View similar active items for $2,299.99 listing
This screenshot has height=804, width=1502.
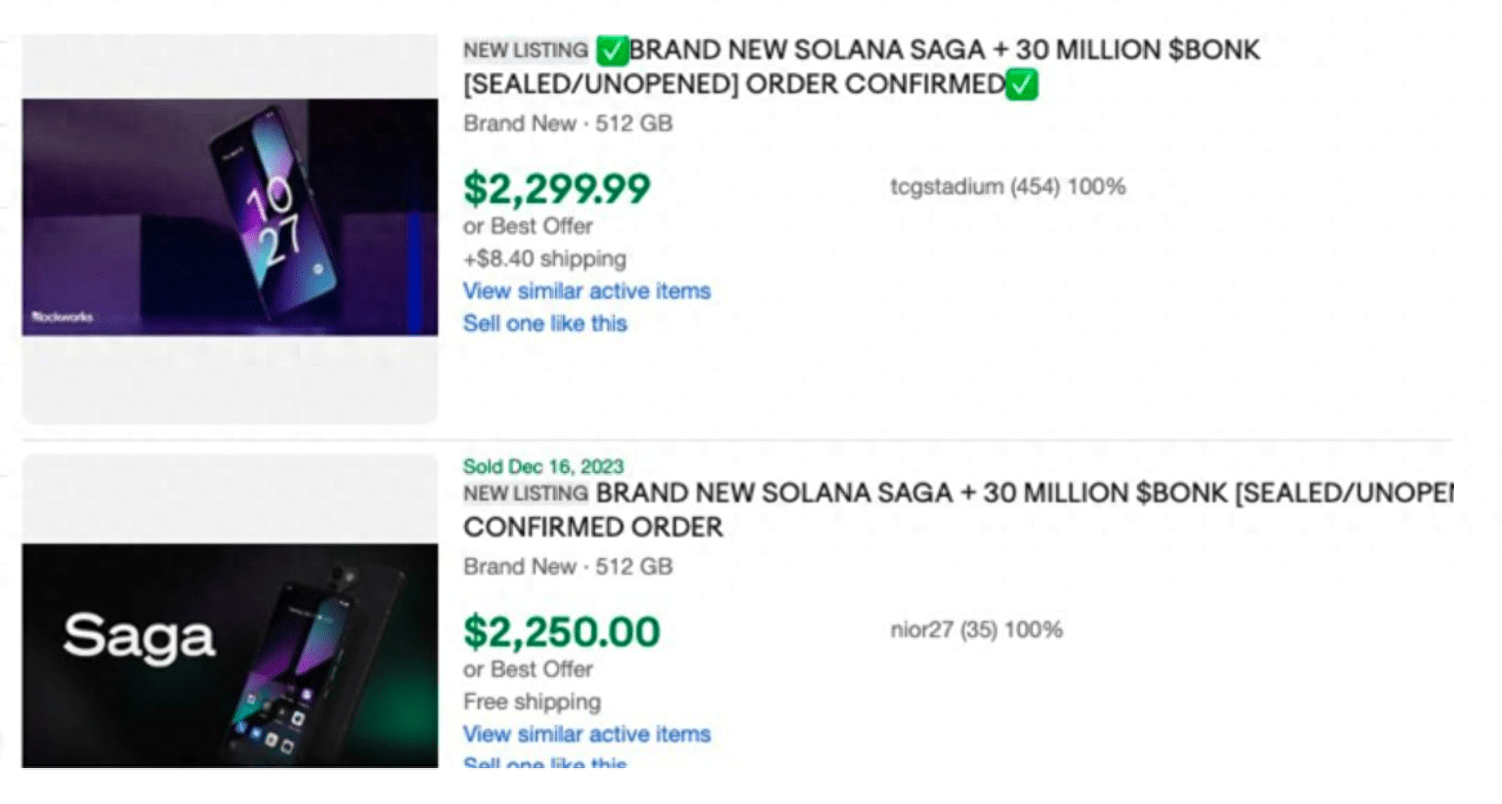587,291
